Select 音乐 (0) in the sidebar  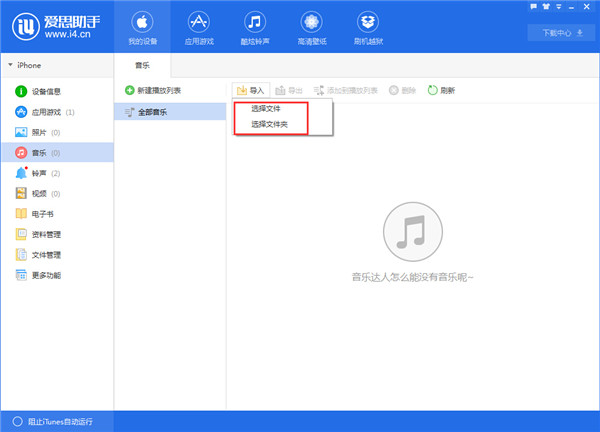[x=57, y=153]
